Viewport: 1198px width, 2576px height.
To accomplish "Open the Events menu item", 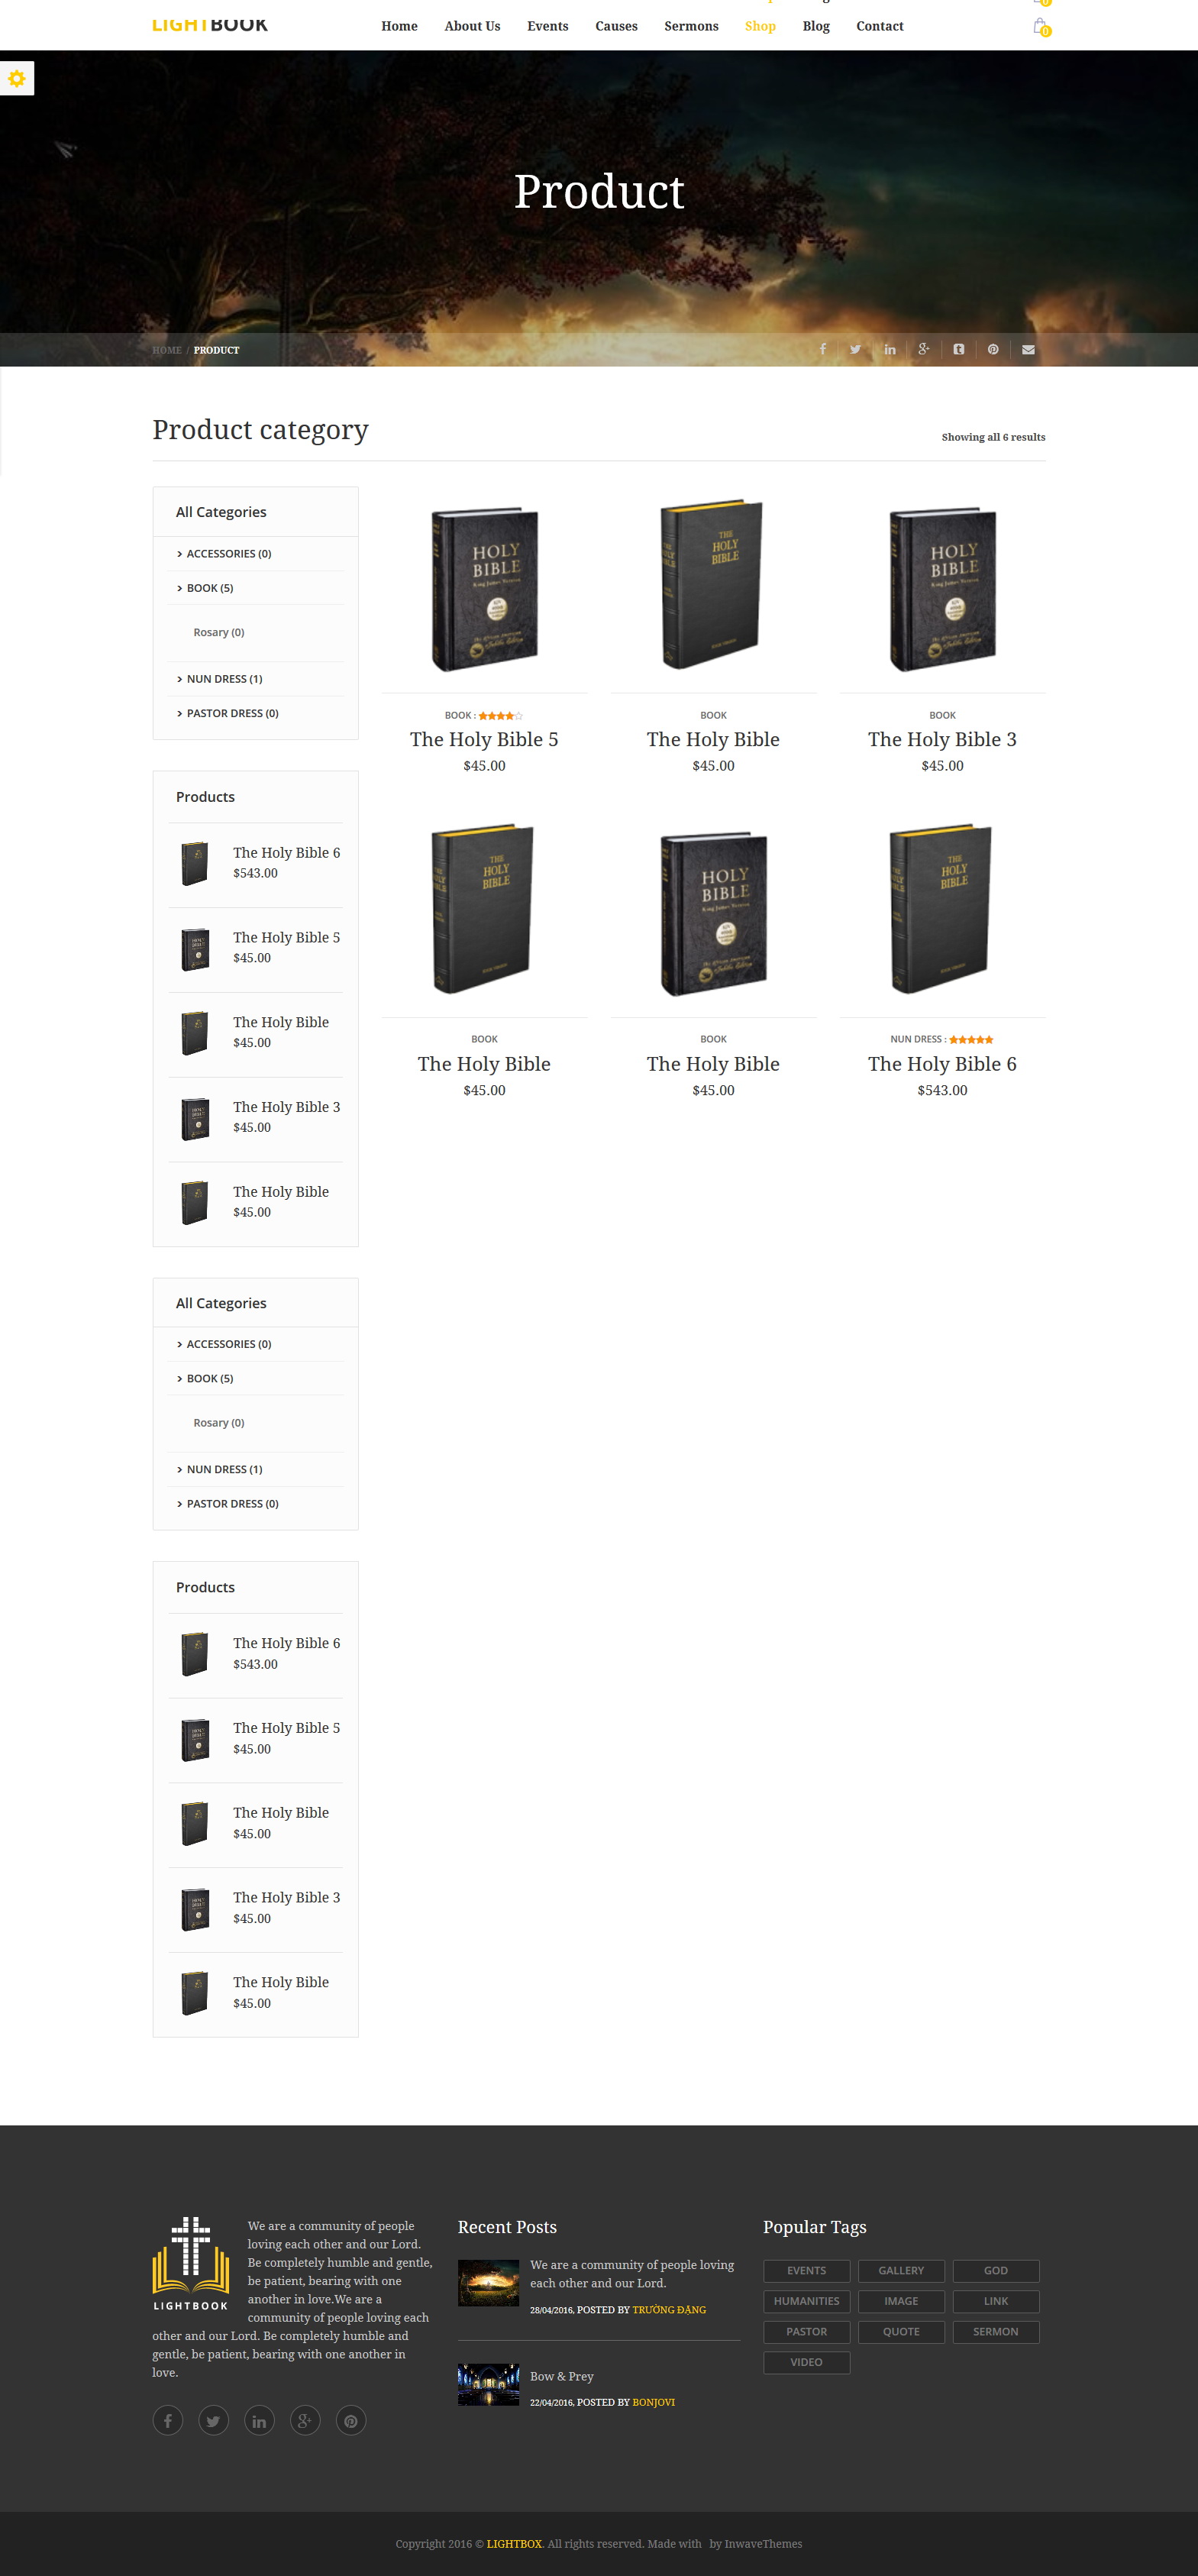I will tap(547, 26).
